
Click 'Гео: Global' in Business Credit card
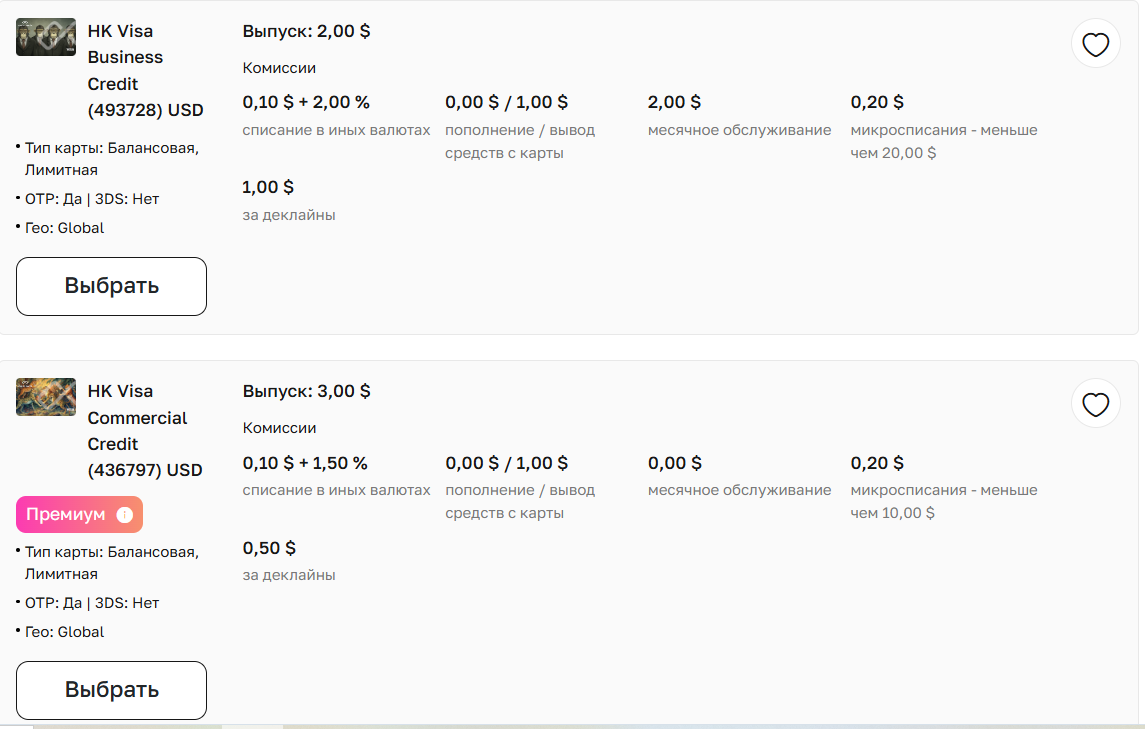tap(64, 228)
